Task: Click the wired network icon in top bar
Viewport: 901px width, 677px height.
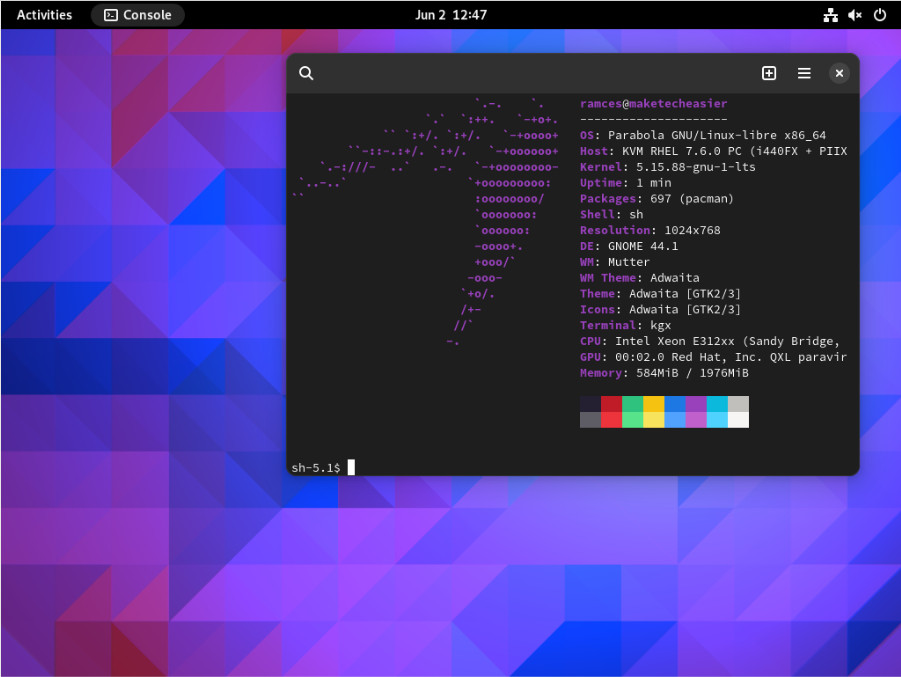Action: [831, 14]
